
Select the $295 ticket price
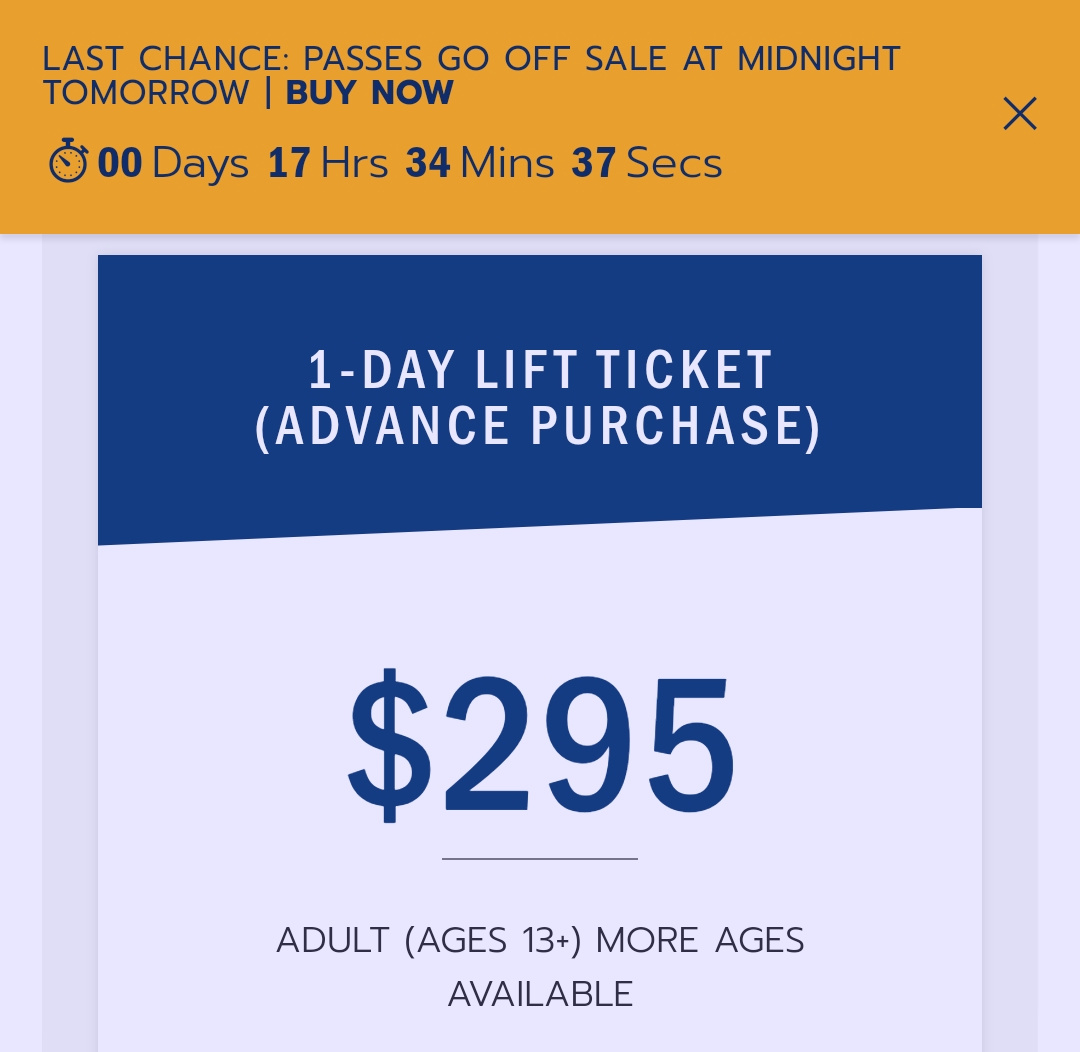coord(541,745)
